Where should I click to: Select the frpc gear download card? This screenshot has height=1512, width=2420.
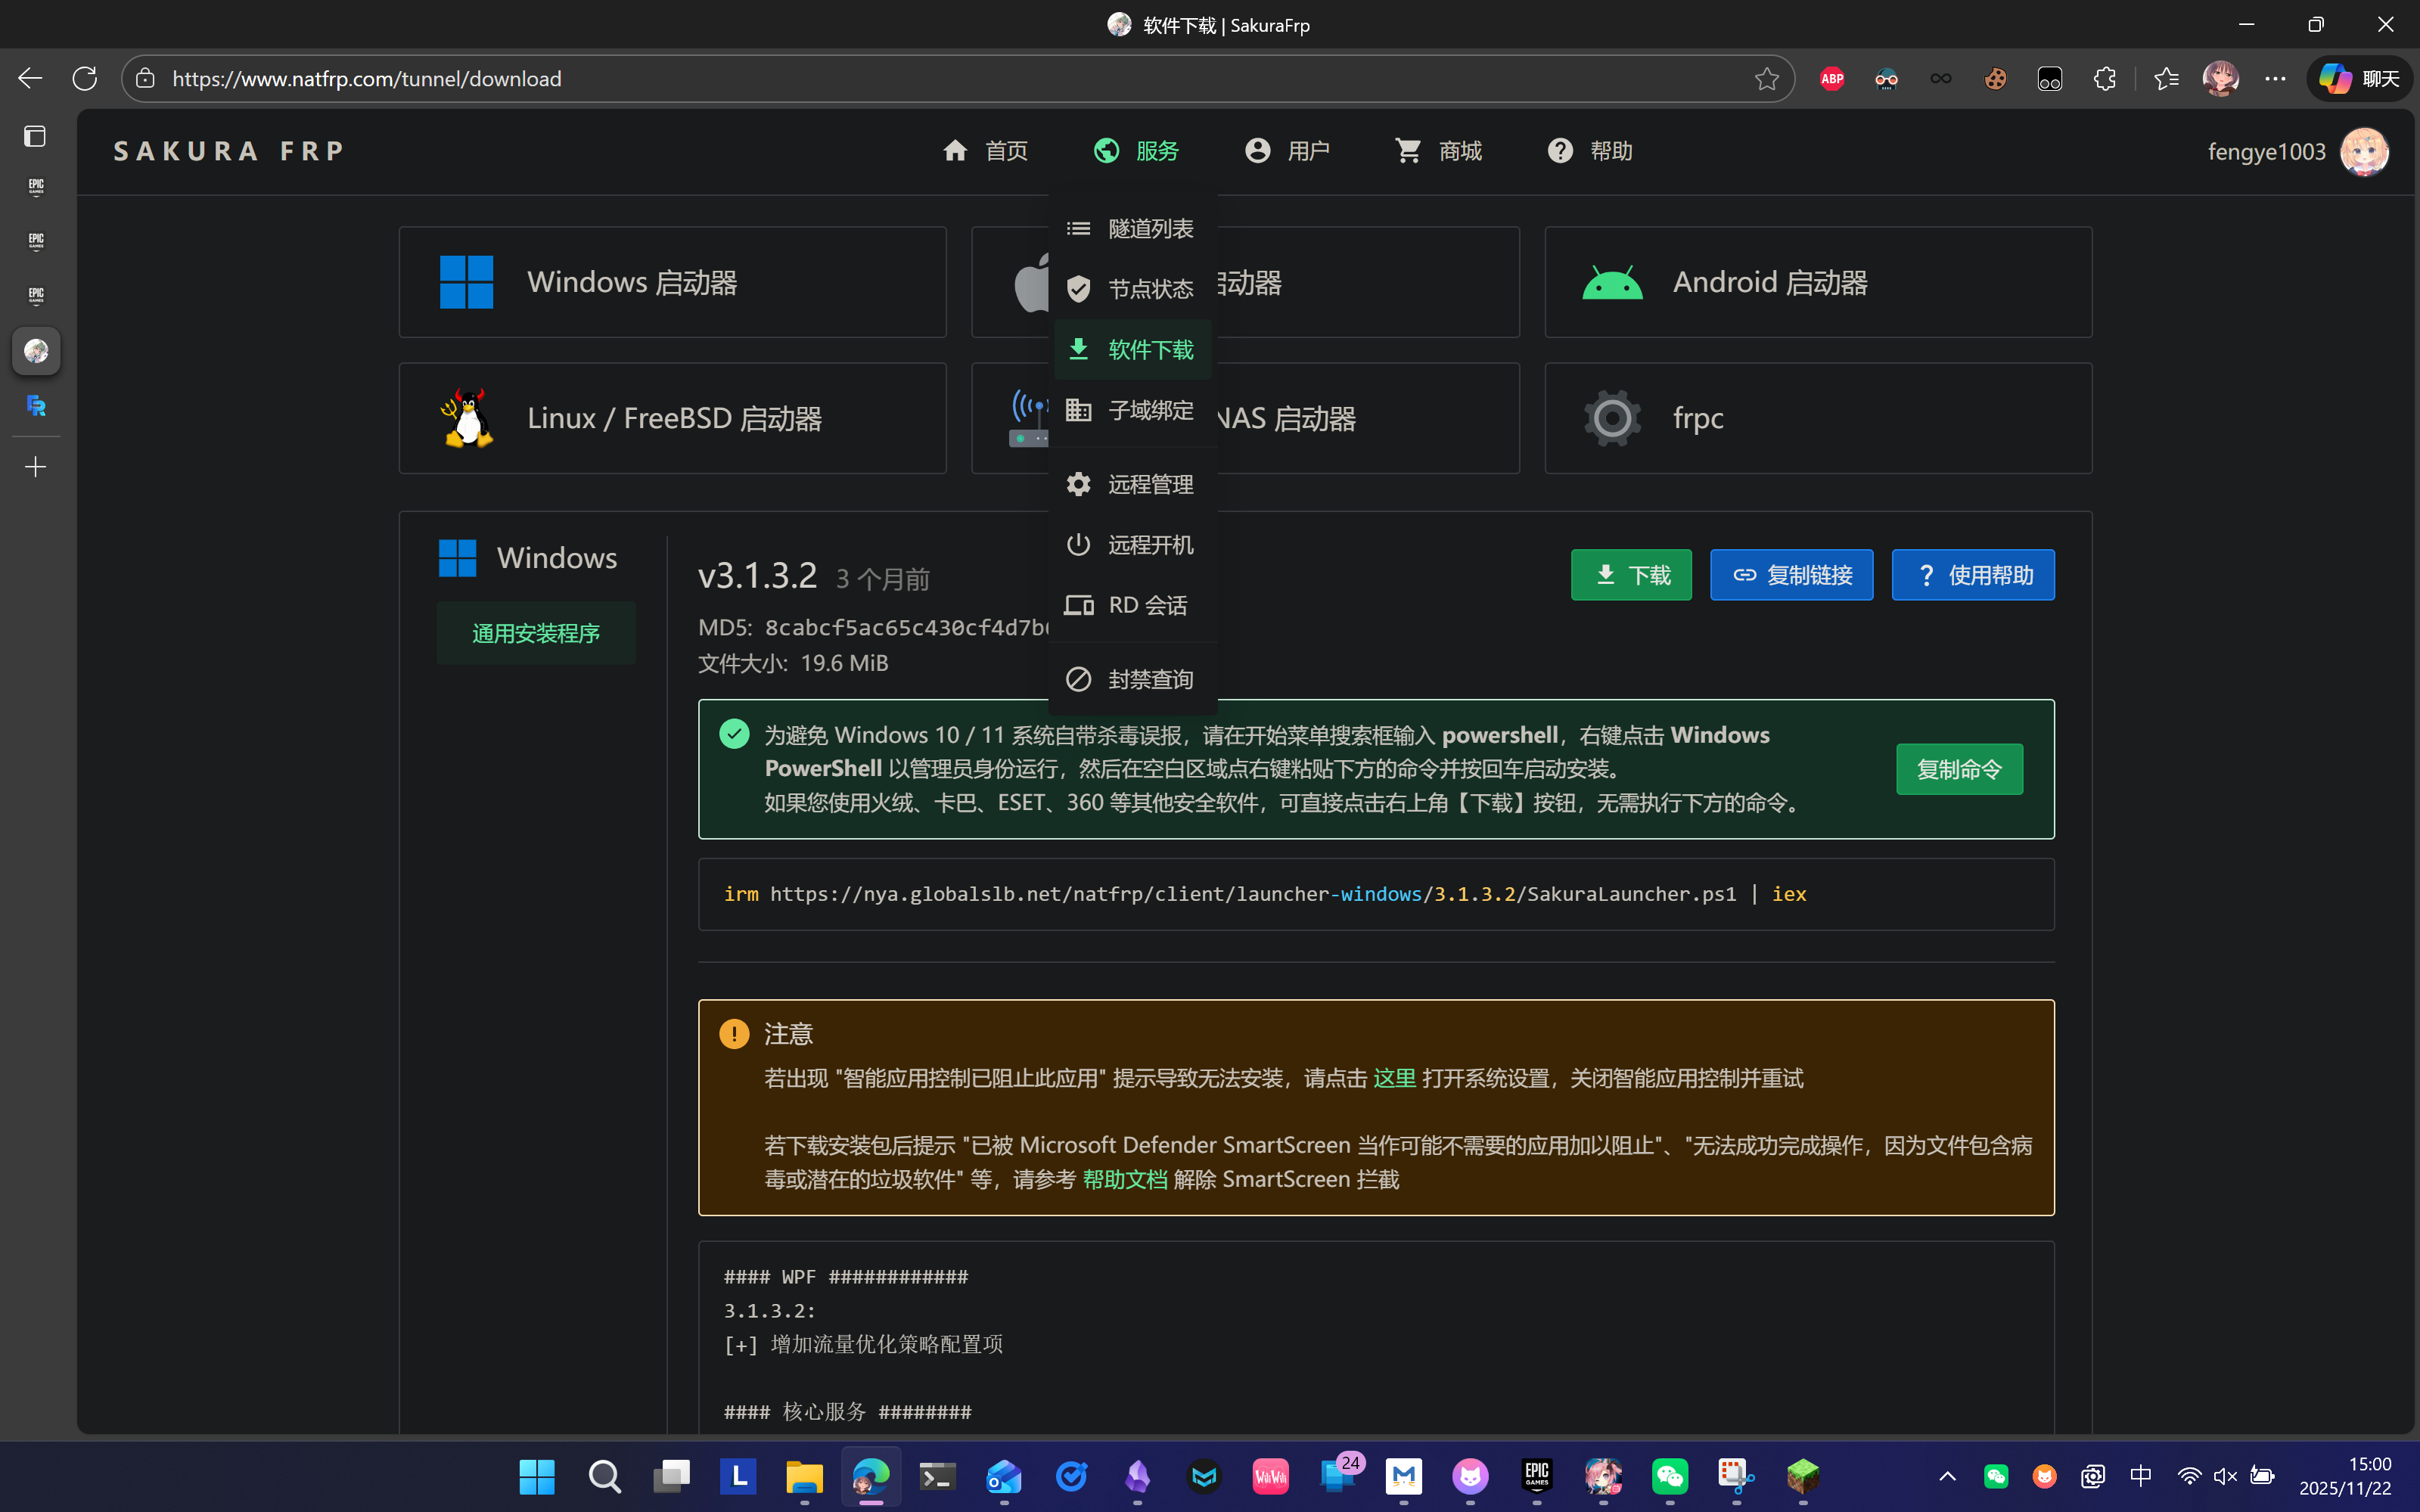[1817, 418]
